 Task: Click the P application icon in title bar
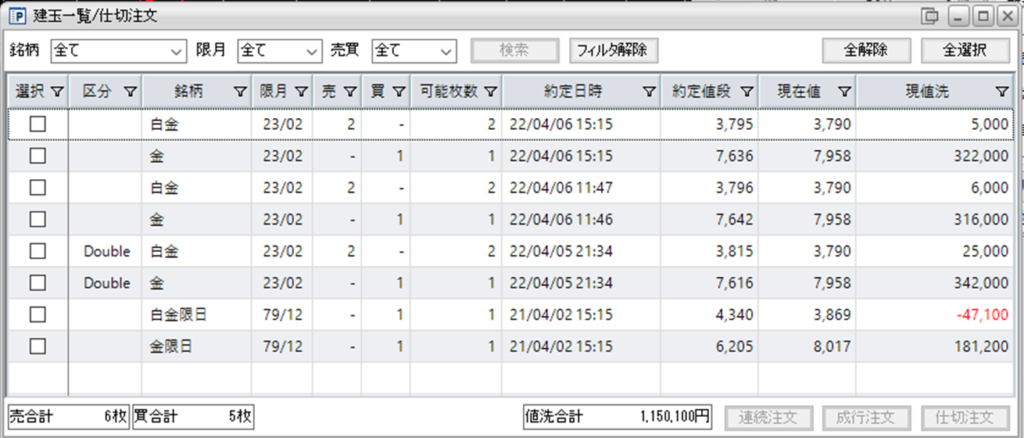coord(19,16)
